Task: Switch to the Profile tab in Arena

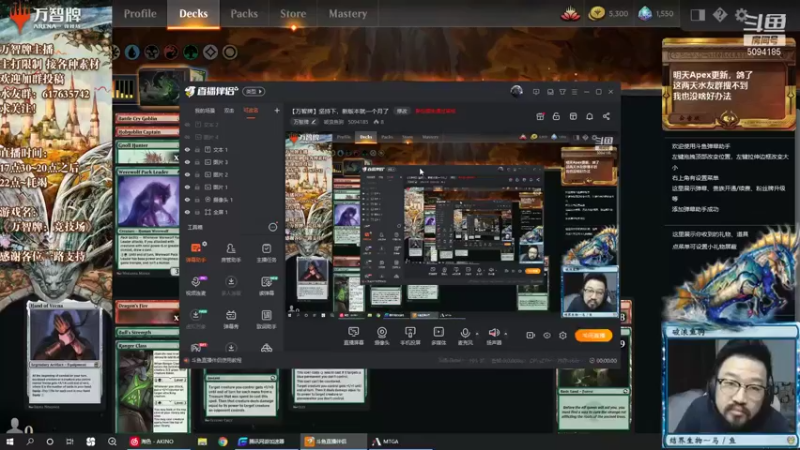Action: click(140, 13)
